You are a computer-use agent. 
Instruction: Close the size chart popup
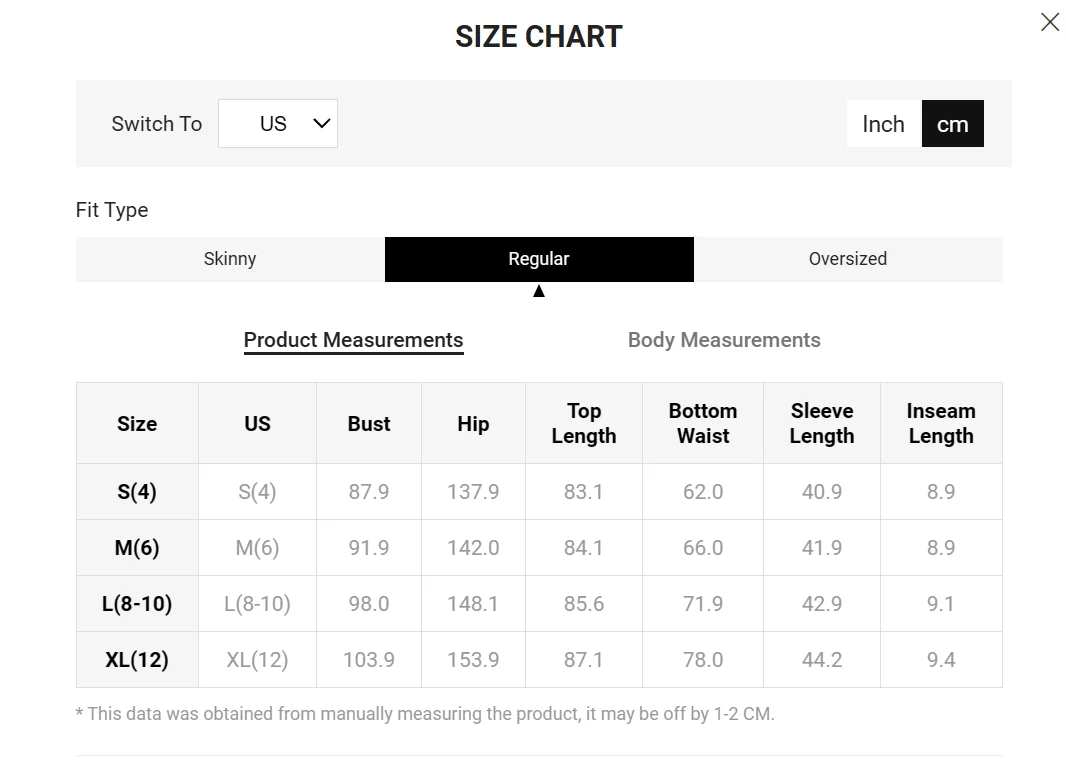click(1049, 22)
